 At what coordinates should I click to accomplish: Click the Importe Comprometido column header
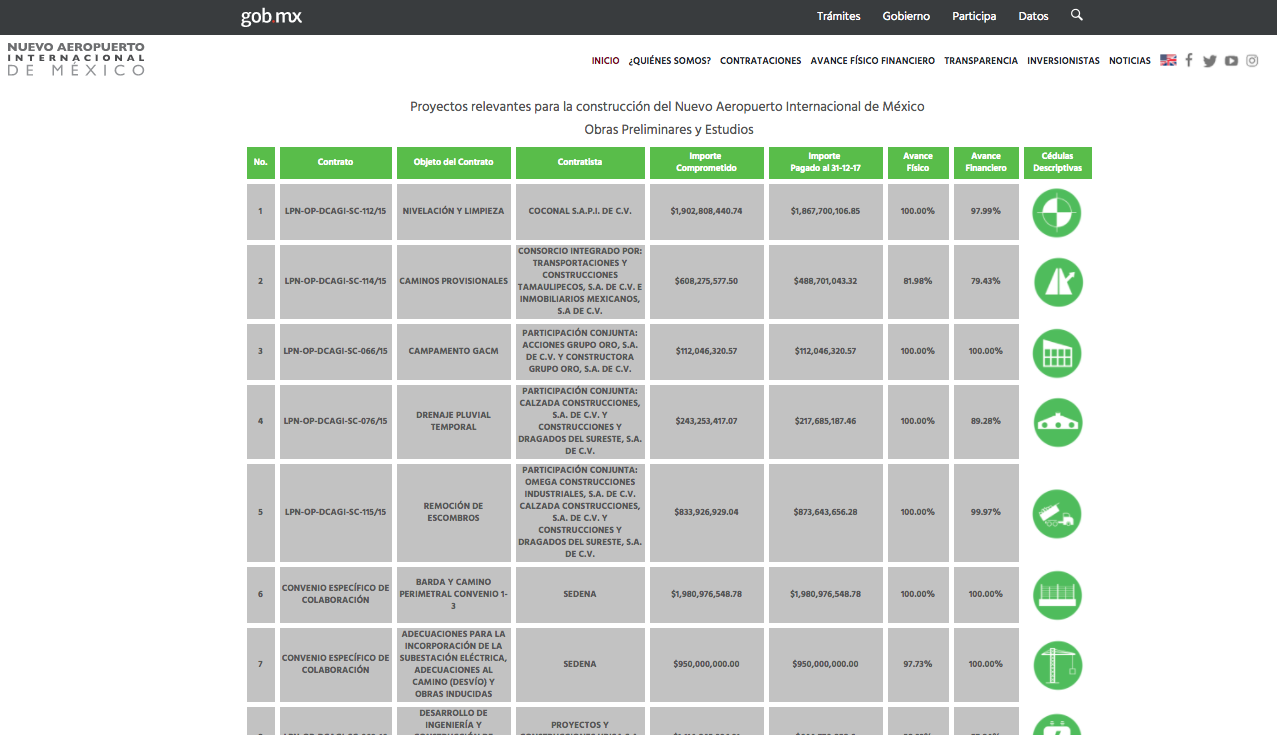(x=706, y=163)
